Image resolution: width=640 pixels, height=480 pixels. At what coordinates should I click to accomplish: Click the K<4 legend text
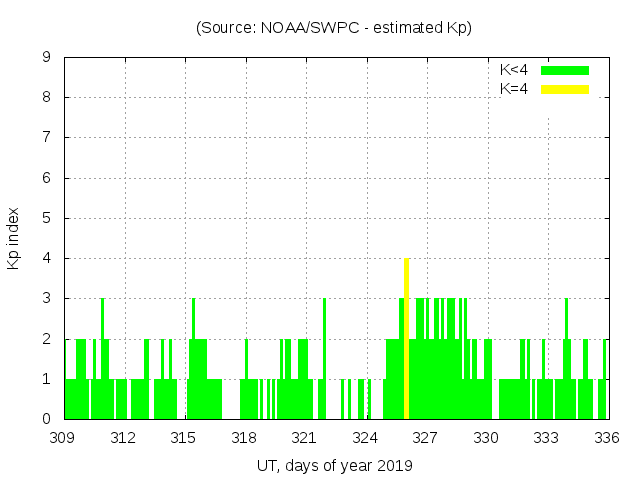point(514,70)
